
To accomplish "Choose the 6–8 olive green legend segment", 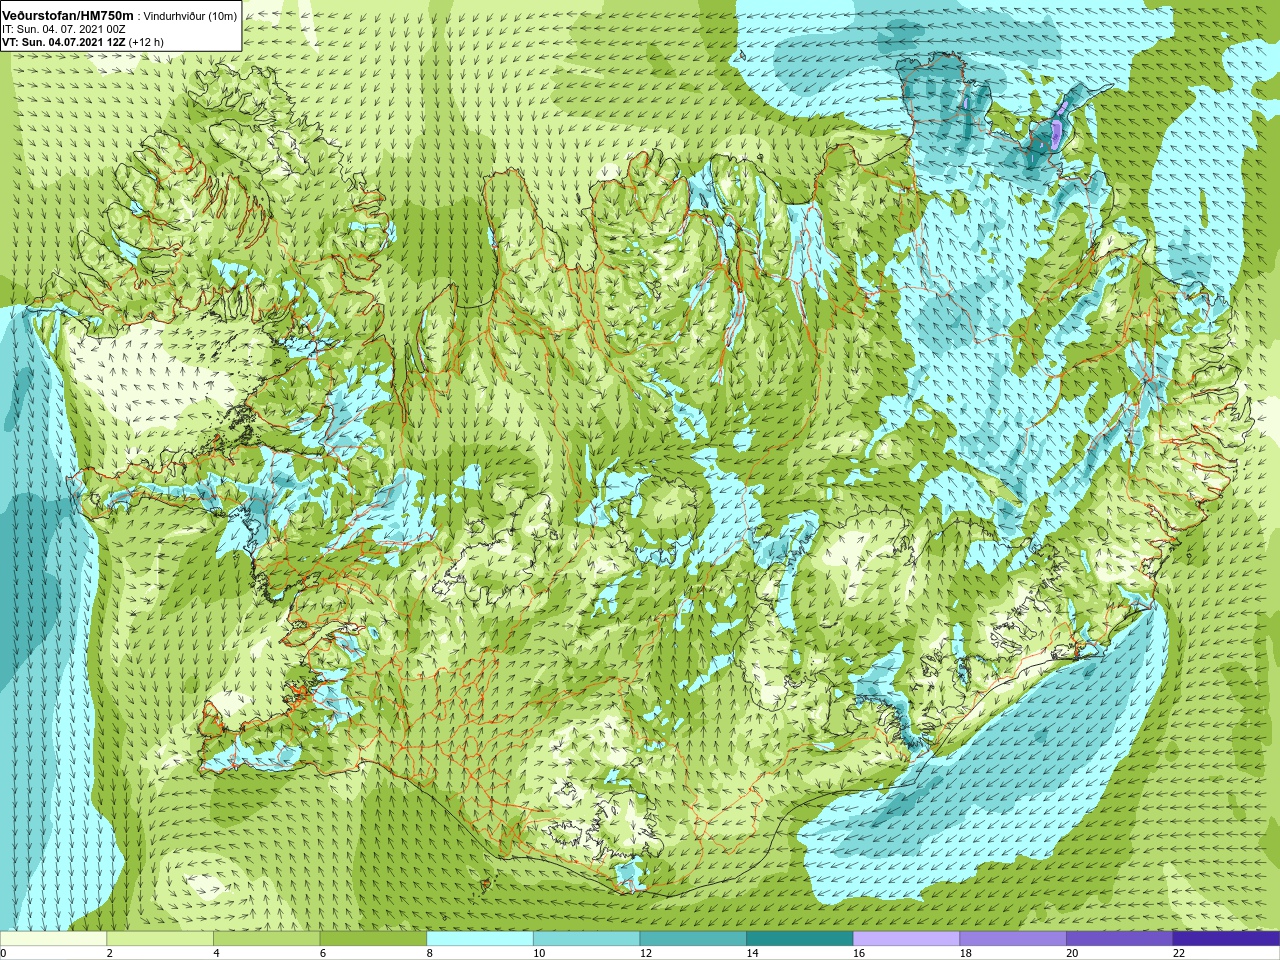I will click(373, 939).
